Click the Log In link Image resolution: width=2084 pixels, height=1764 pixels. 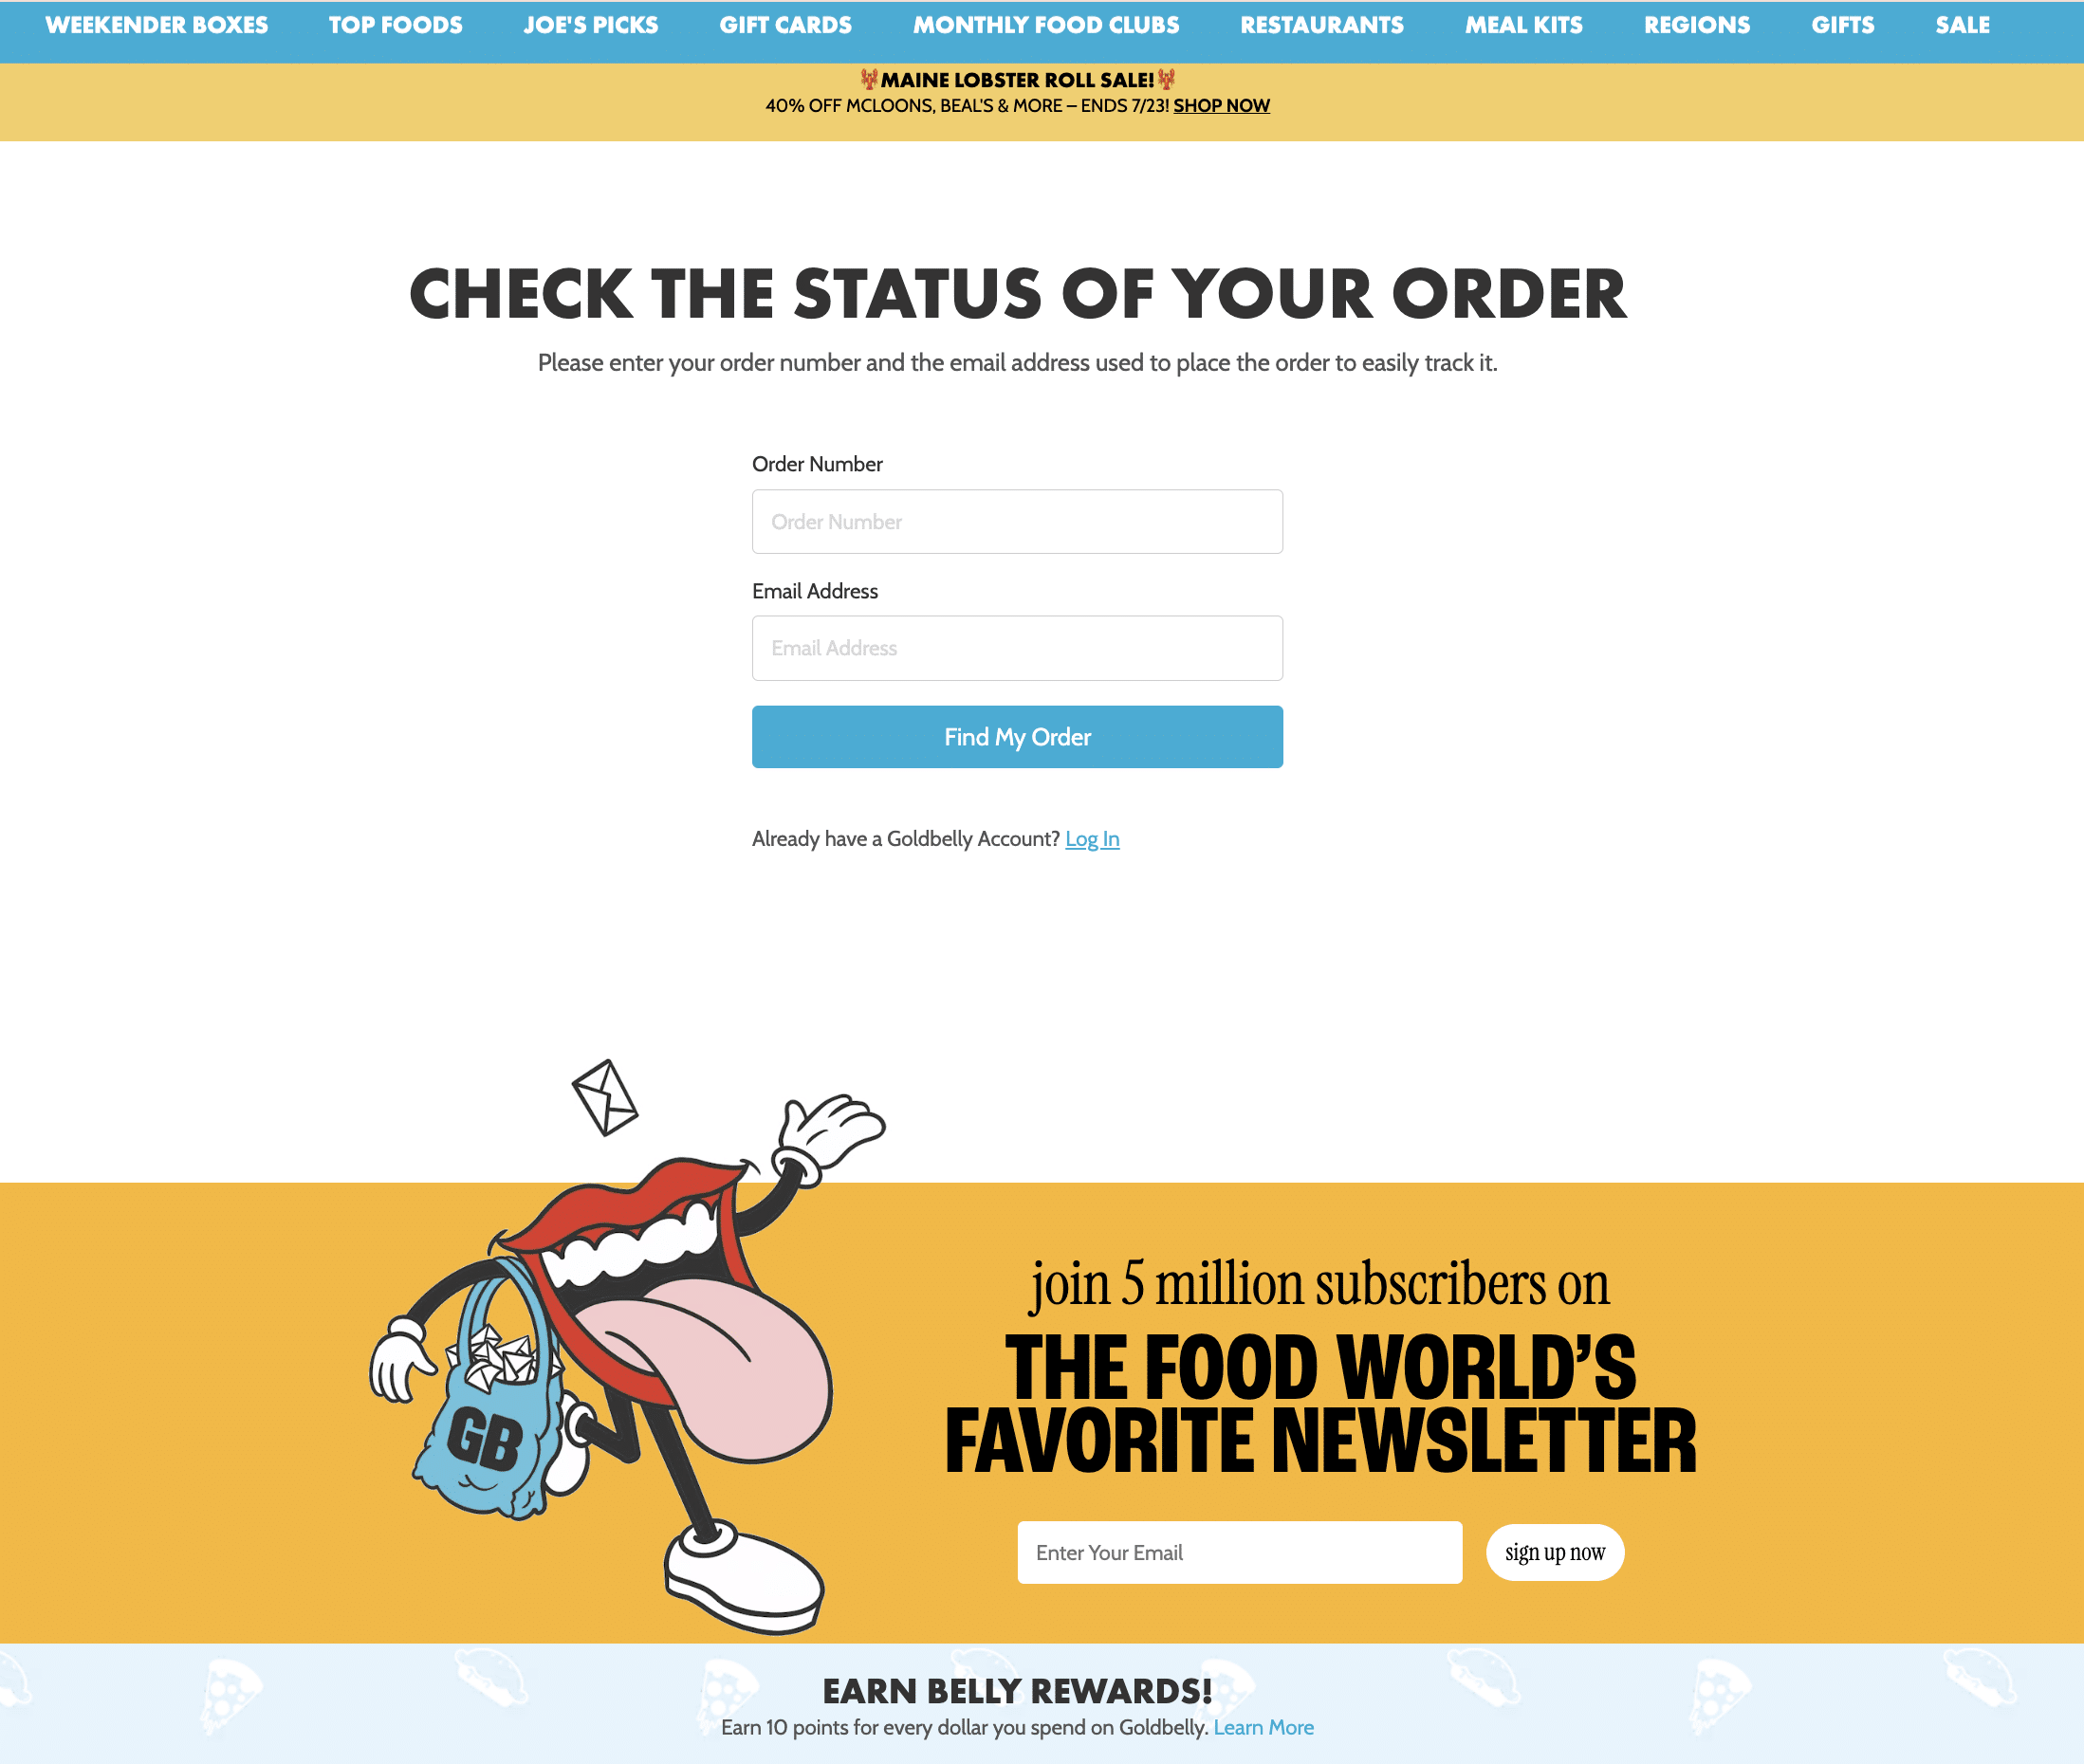click(1092, 838)
